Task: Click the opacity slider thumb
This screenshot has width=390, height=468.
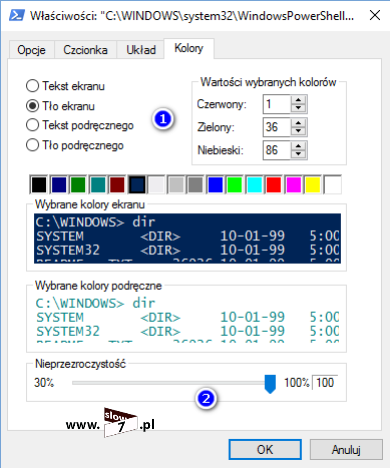Action: click(270, 384)
